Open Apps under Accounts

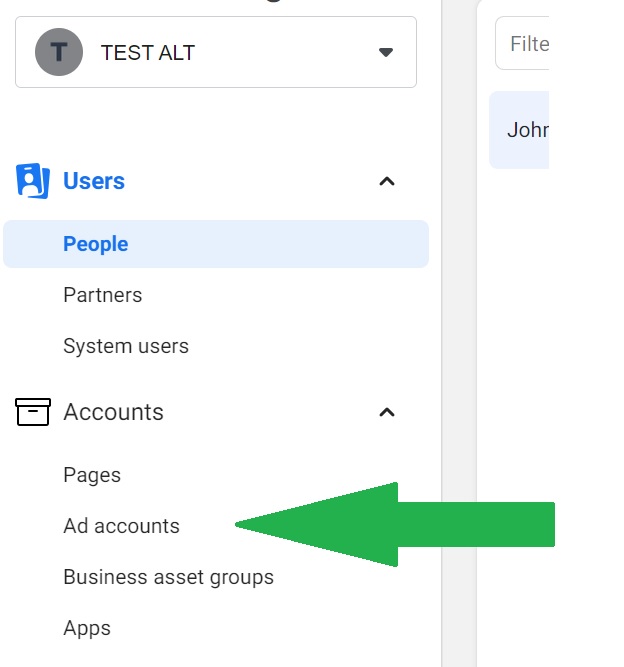87,628
